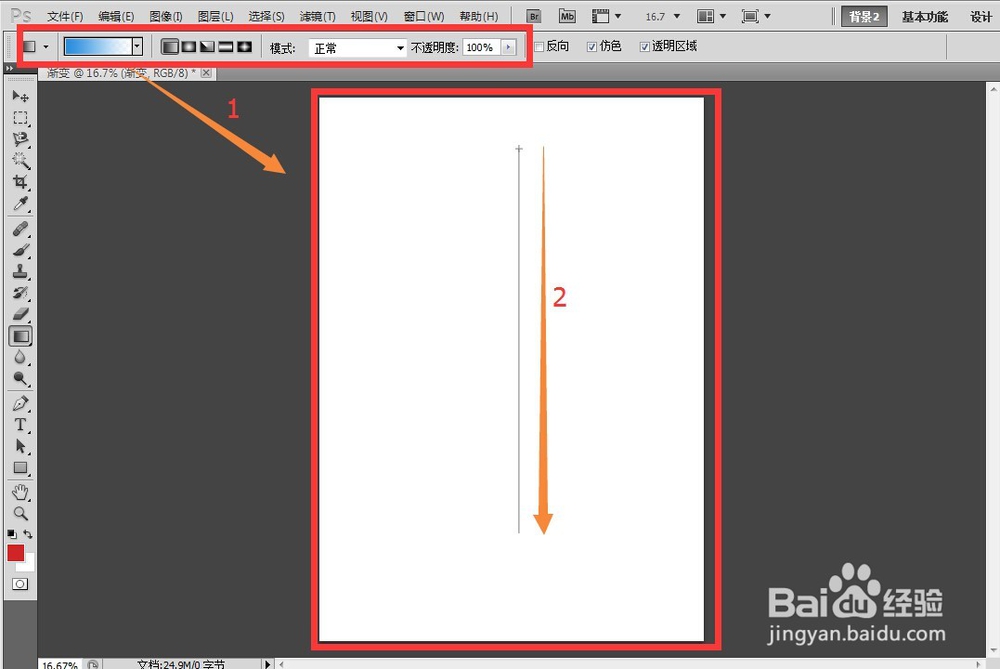The width and height of the screenshot is (1000, 669).
Task: Launch Mini Bridge via Mb icon
Action: pos(567,17)
